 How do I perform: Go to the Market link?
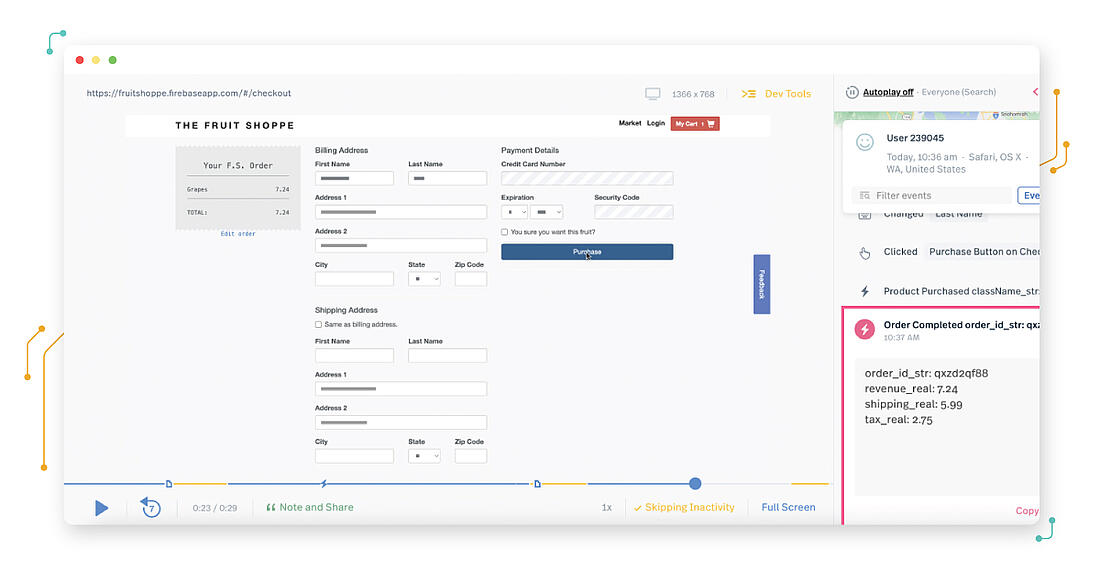pos(630,123)
